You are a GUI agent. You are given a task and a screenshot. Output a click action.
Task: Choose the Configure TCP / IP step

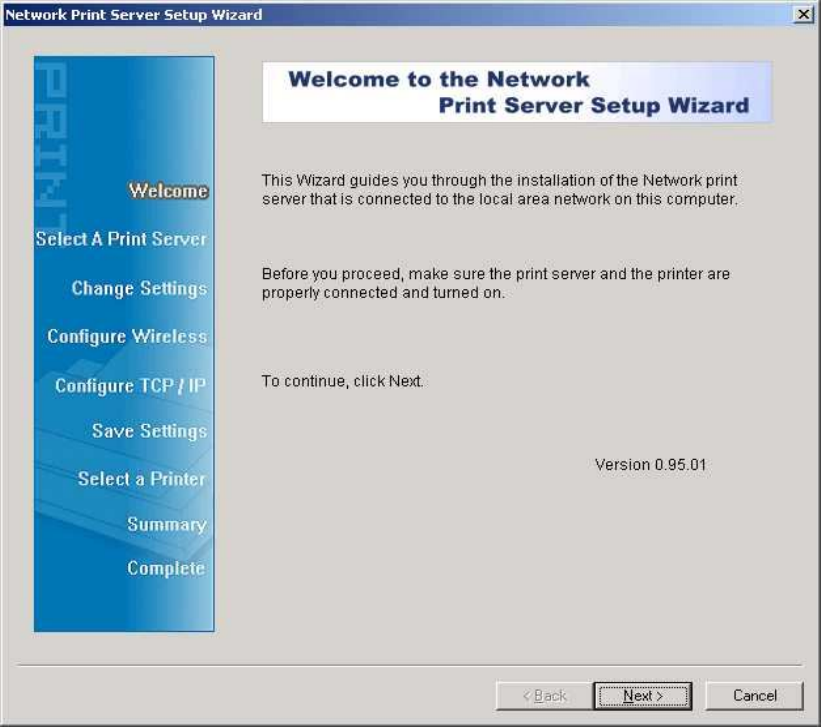tap(130, 385)
